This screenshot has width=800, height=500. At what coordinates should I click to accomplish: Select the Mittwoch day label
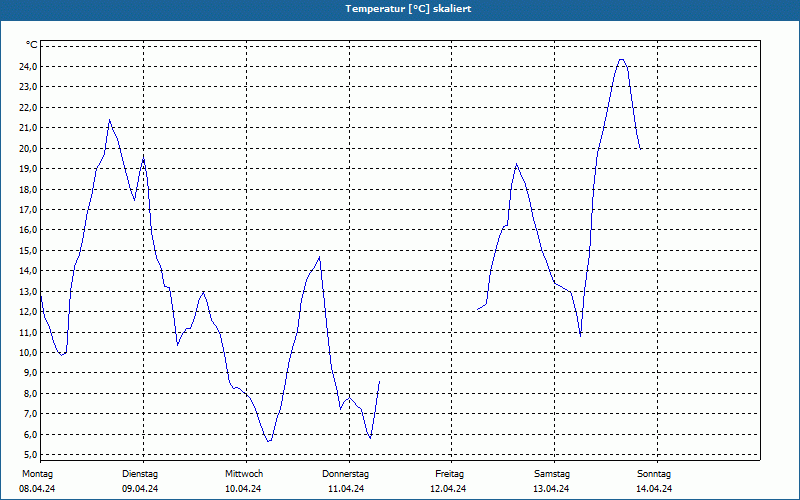(x=244, y=474)
